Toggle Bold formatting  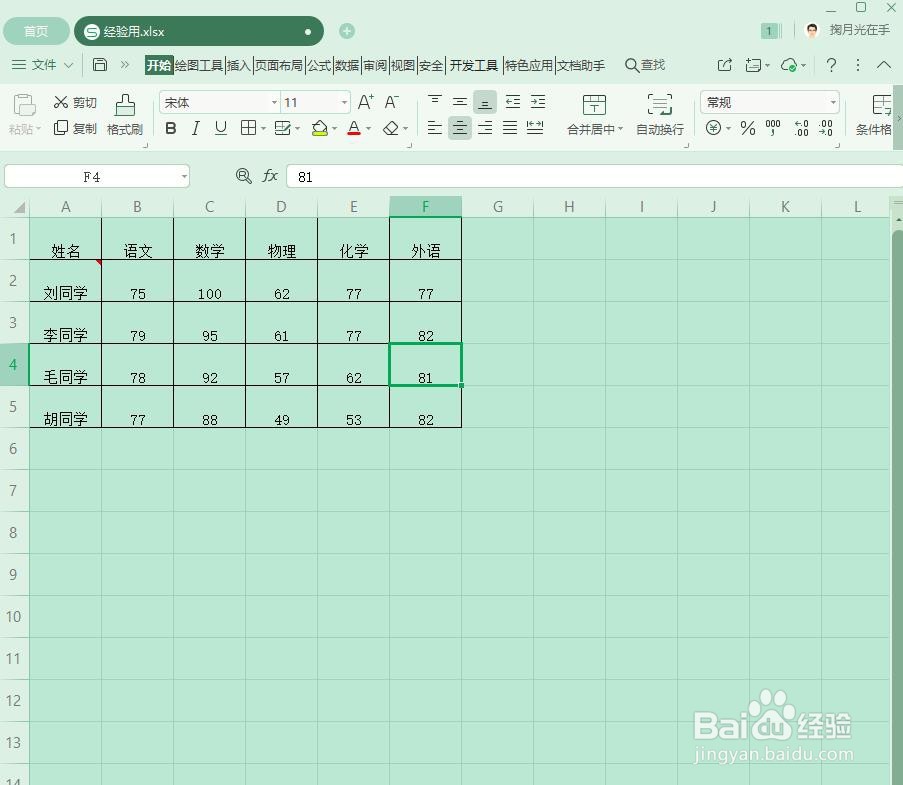point(170,128)
